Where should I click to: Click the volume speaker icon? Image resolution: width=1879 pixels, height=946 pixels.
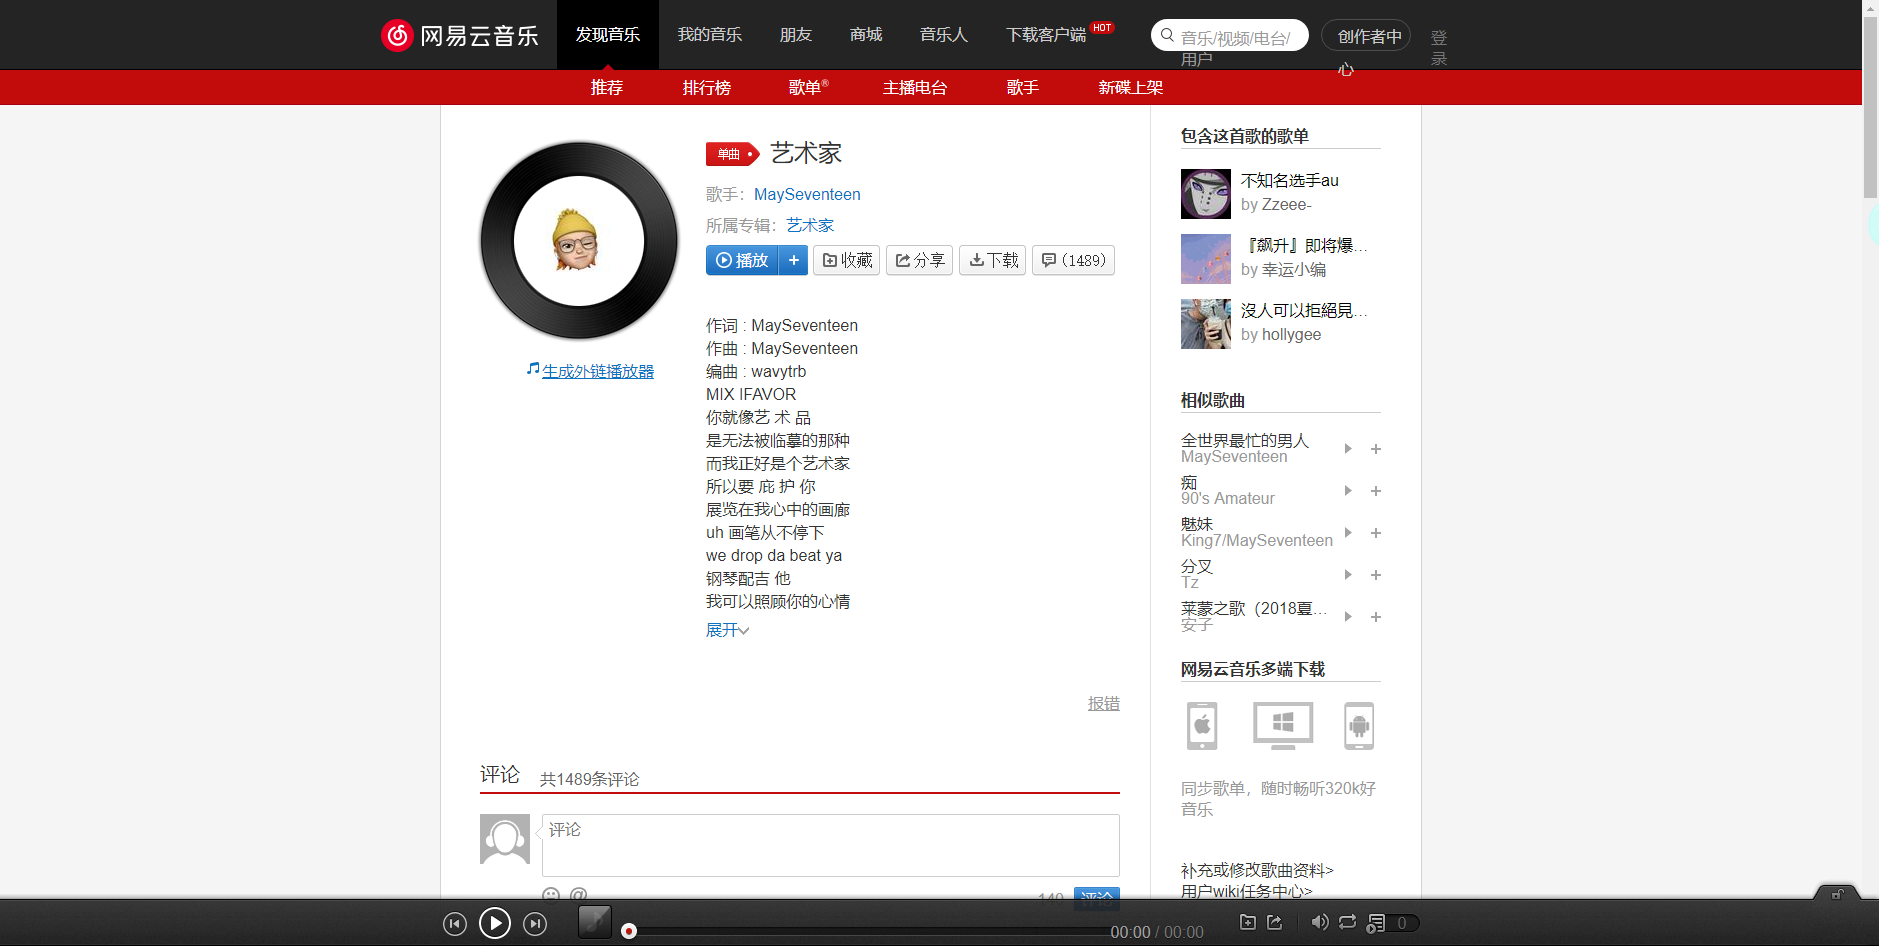pyautogui.click(x=1320, y=922)
